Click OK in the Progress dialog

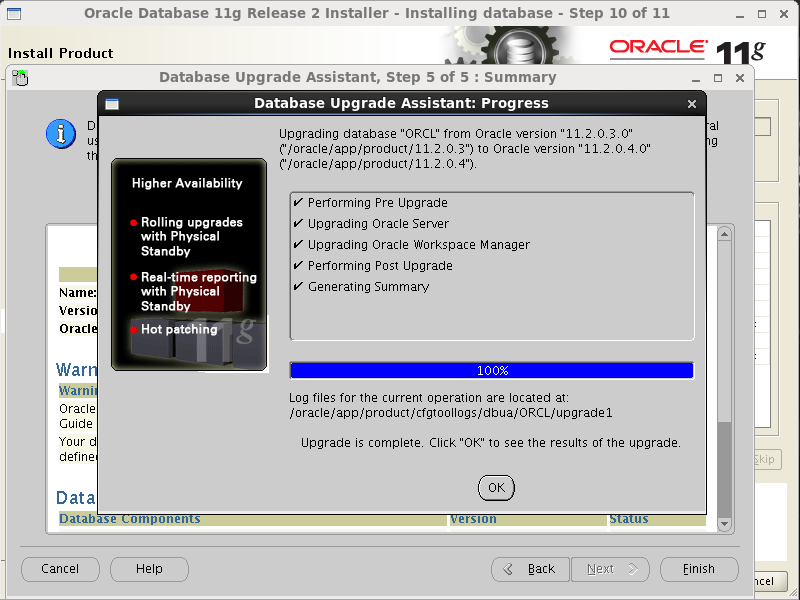tap(496, 488)
